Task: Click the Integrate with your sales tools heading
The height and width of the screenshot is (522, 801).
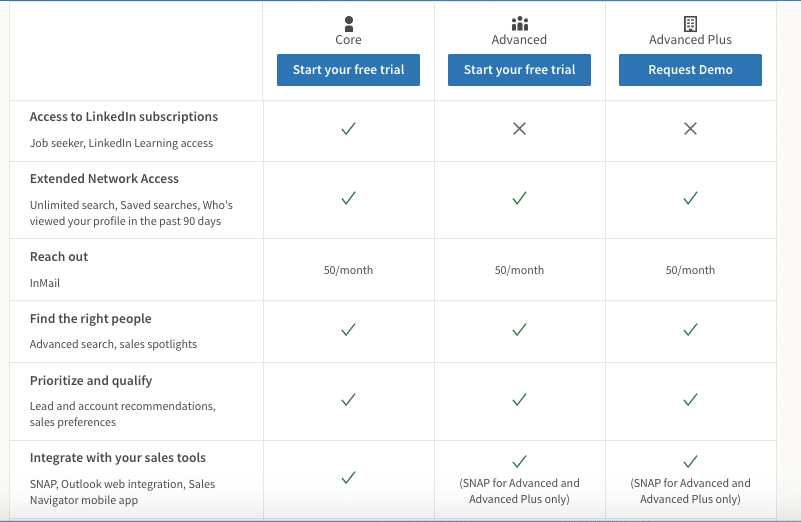Action: [x=117, y=458]
